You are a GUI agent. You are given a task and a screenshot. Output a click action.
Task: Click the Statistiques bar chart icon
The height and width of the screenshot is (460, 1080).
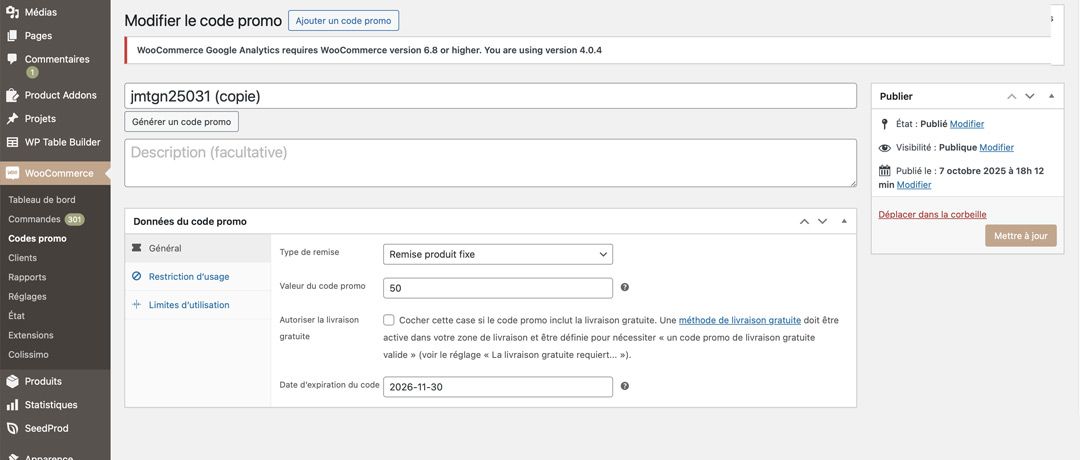click(x=13, y=405)
